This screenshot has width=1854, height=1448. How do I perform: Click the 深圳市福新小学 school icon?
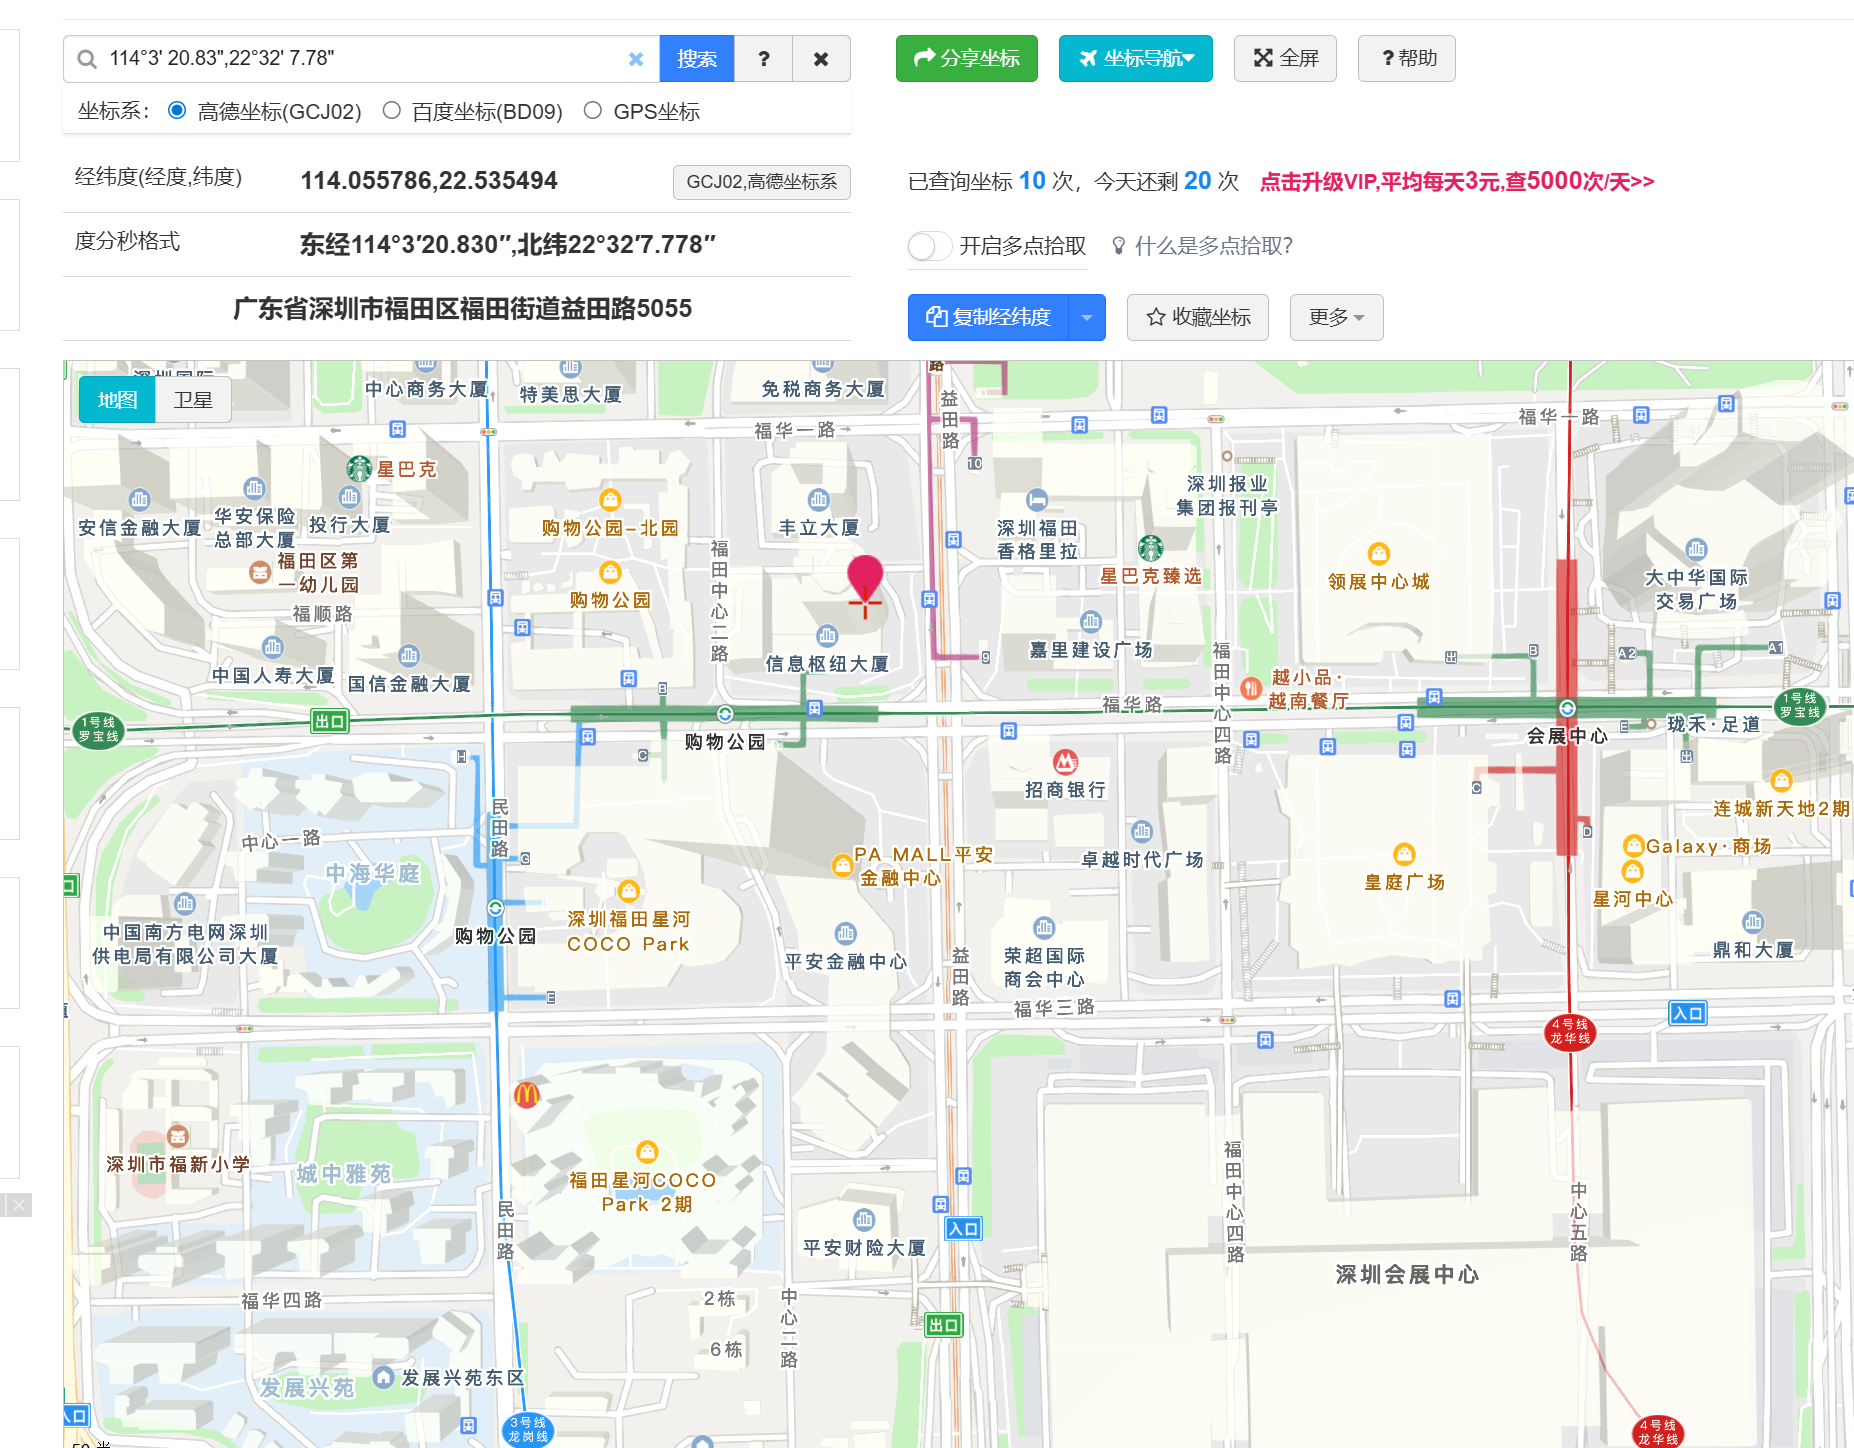[178, 1136]
